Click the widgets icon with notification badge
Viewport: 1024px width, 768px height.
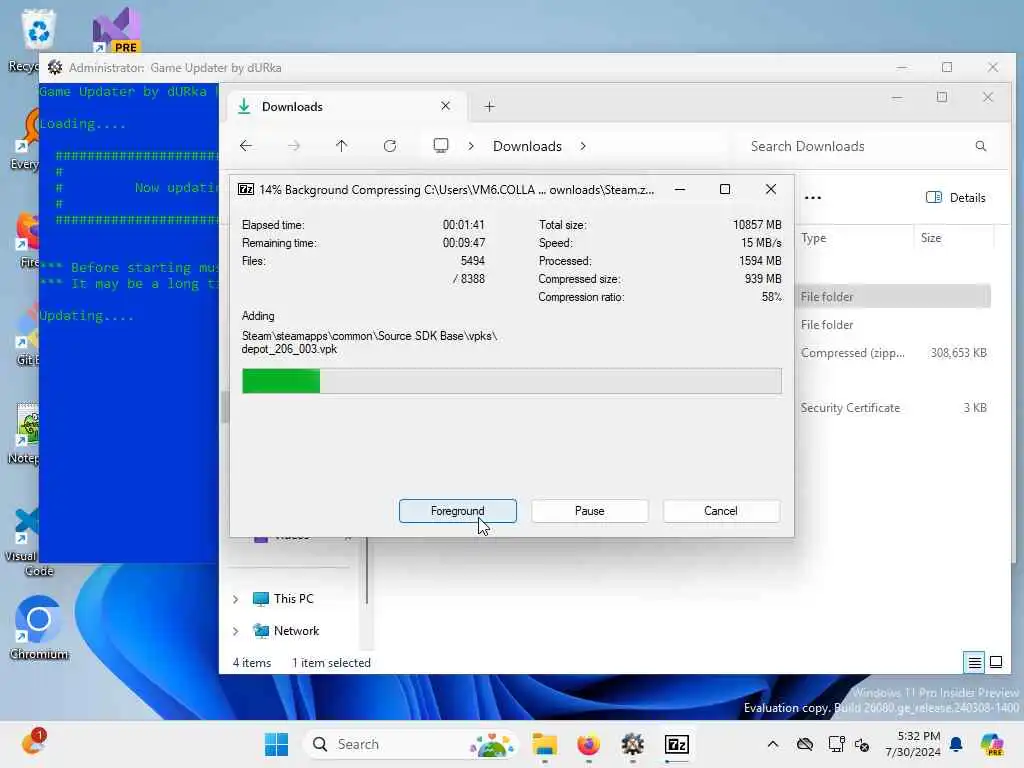tap(33, 743)
